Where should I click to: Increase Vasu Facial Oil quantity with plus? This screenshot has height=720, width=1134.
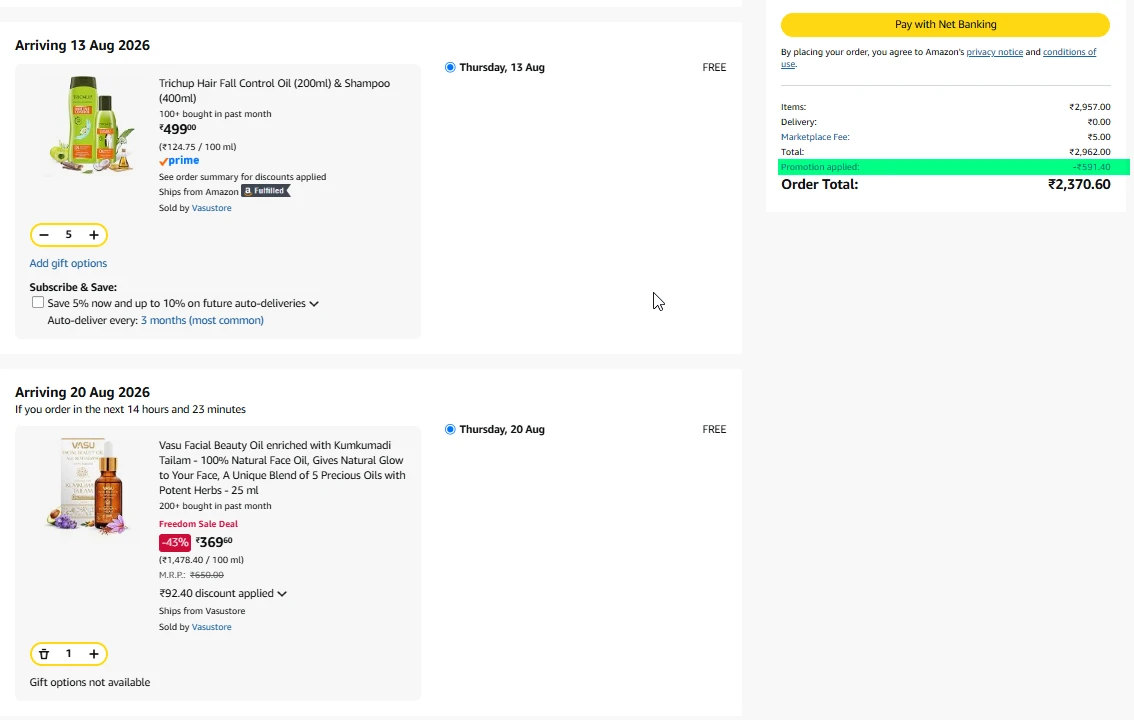93,654
